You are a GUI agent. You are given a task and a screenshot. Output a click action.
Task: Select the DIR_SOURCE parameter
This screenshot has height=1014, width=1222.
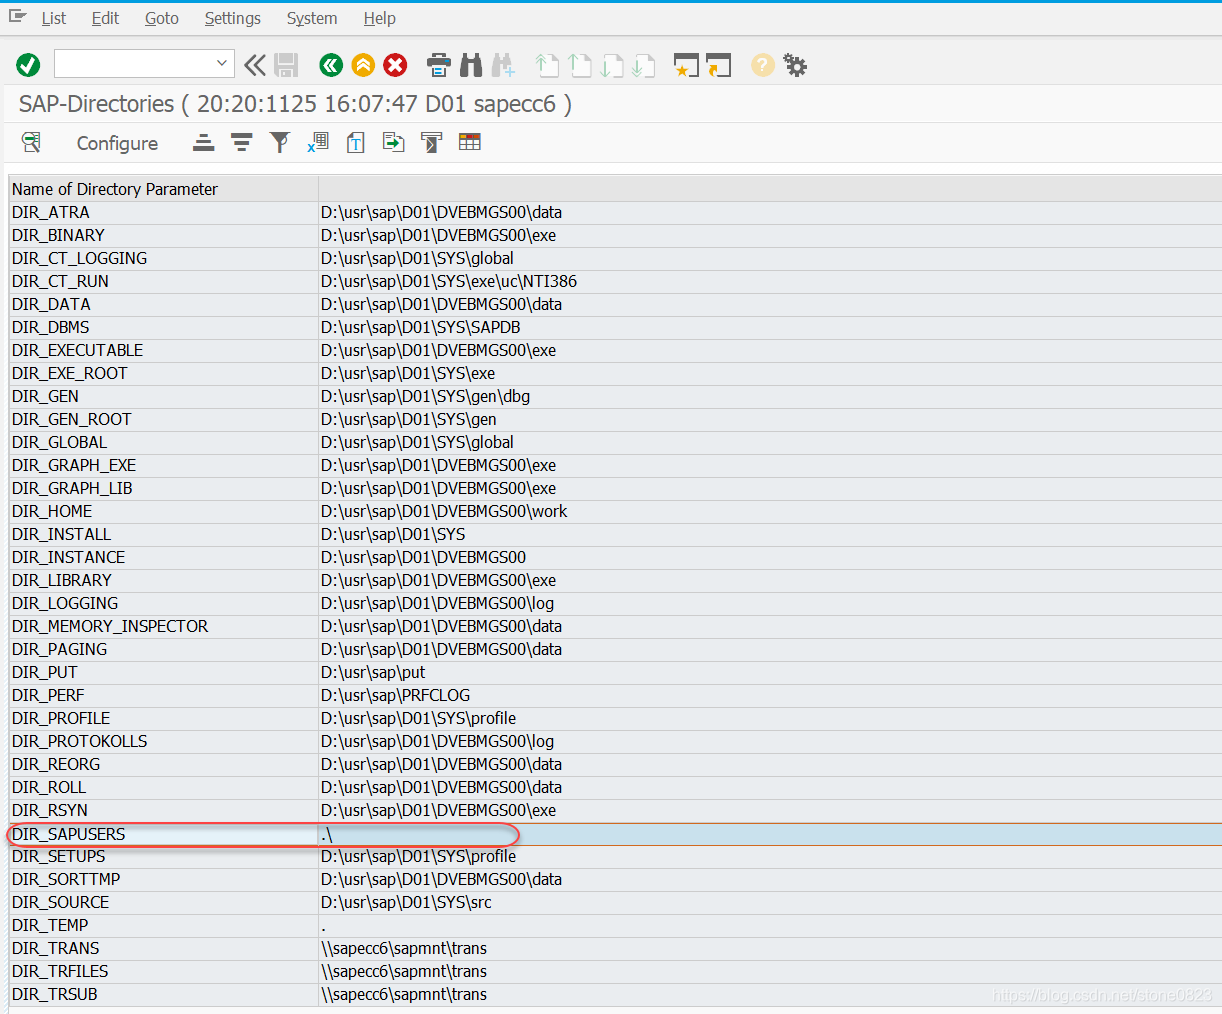[x=61, y=902]
